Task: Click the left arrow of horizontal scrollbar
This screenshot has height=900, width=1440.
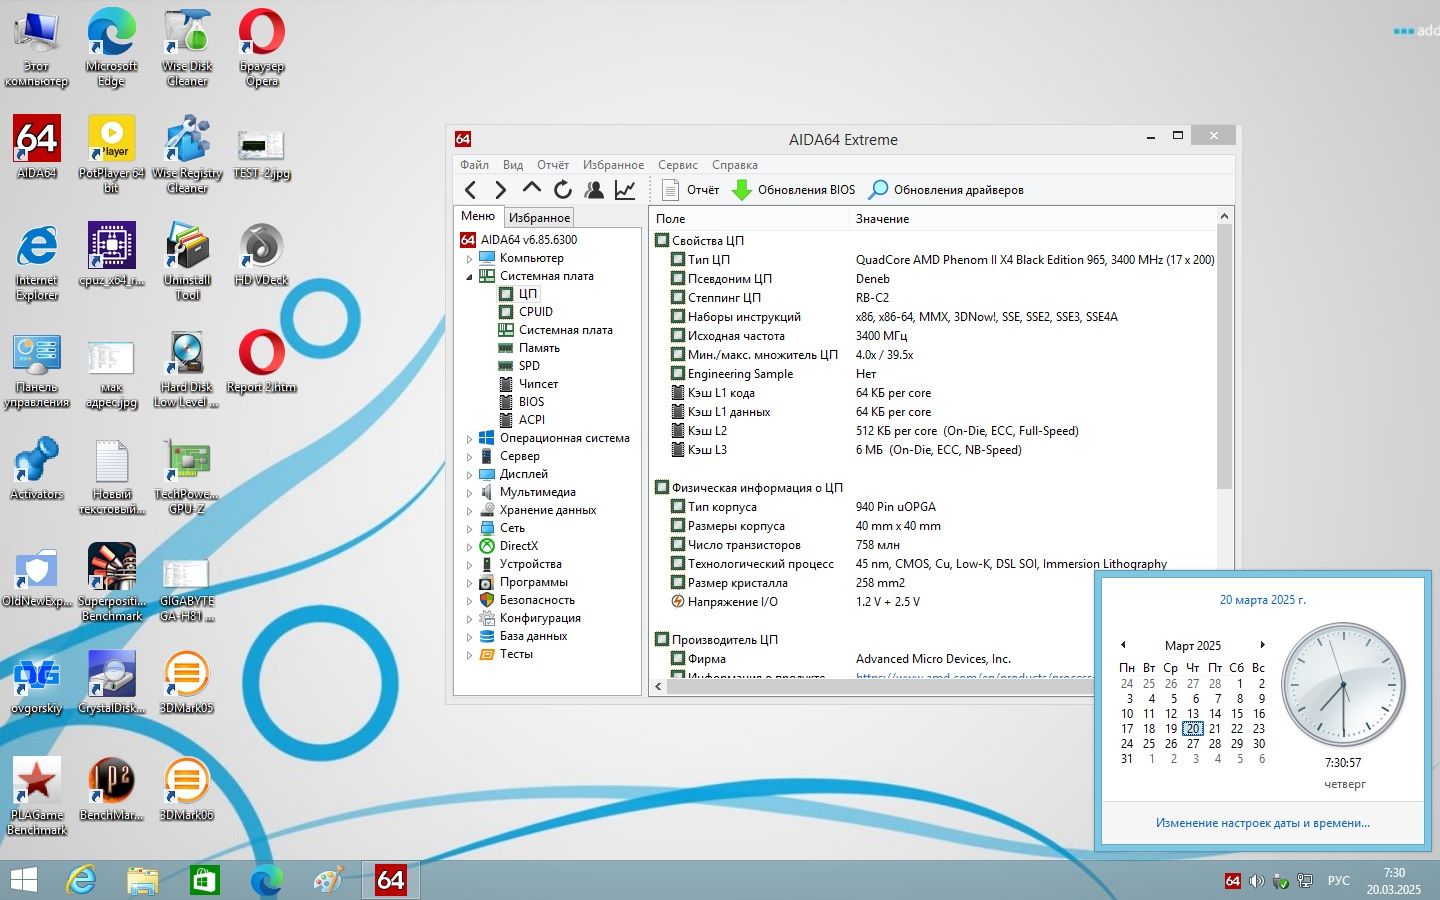Action: point(658,687)
